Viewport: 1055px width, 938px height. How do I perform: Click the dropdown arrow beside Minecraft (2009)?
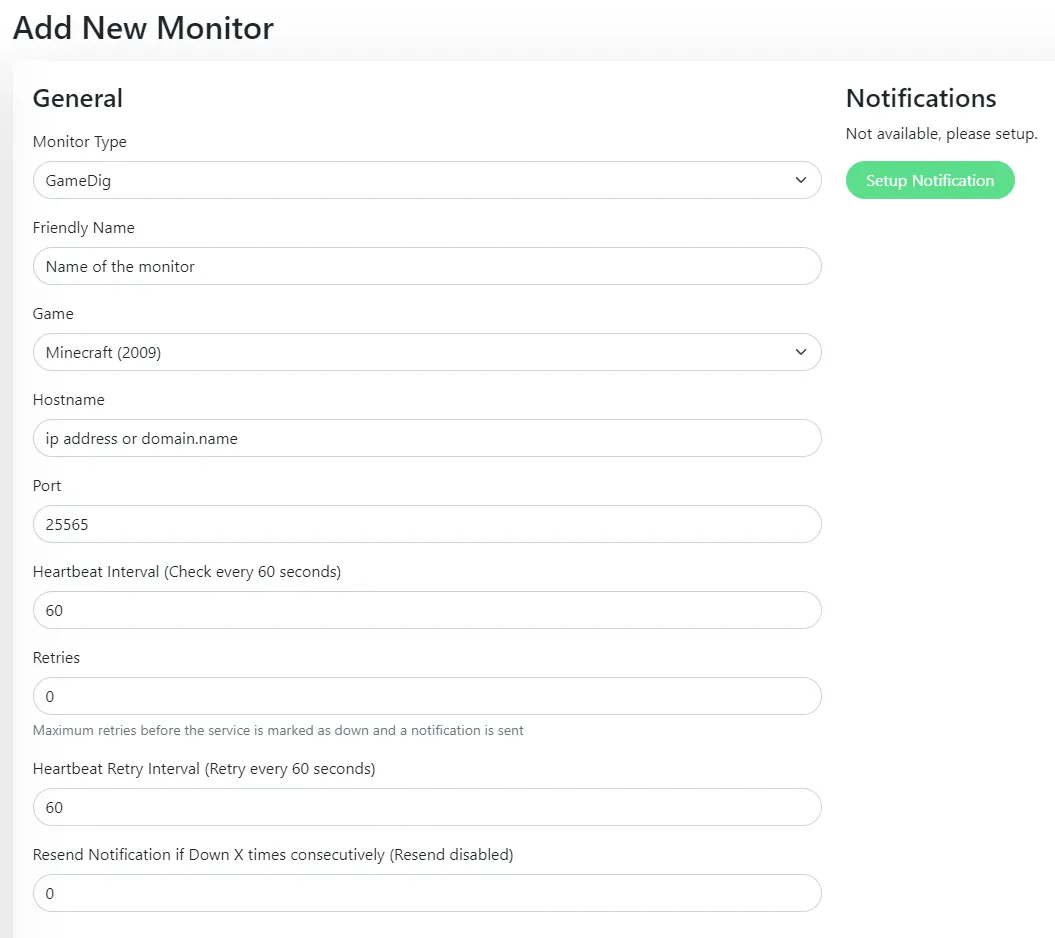point(800,352)
